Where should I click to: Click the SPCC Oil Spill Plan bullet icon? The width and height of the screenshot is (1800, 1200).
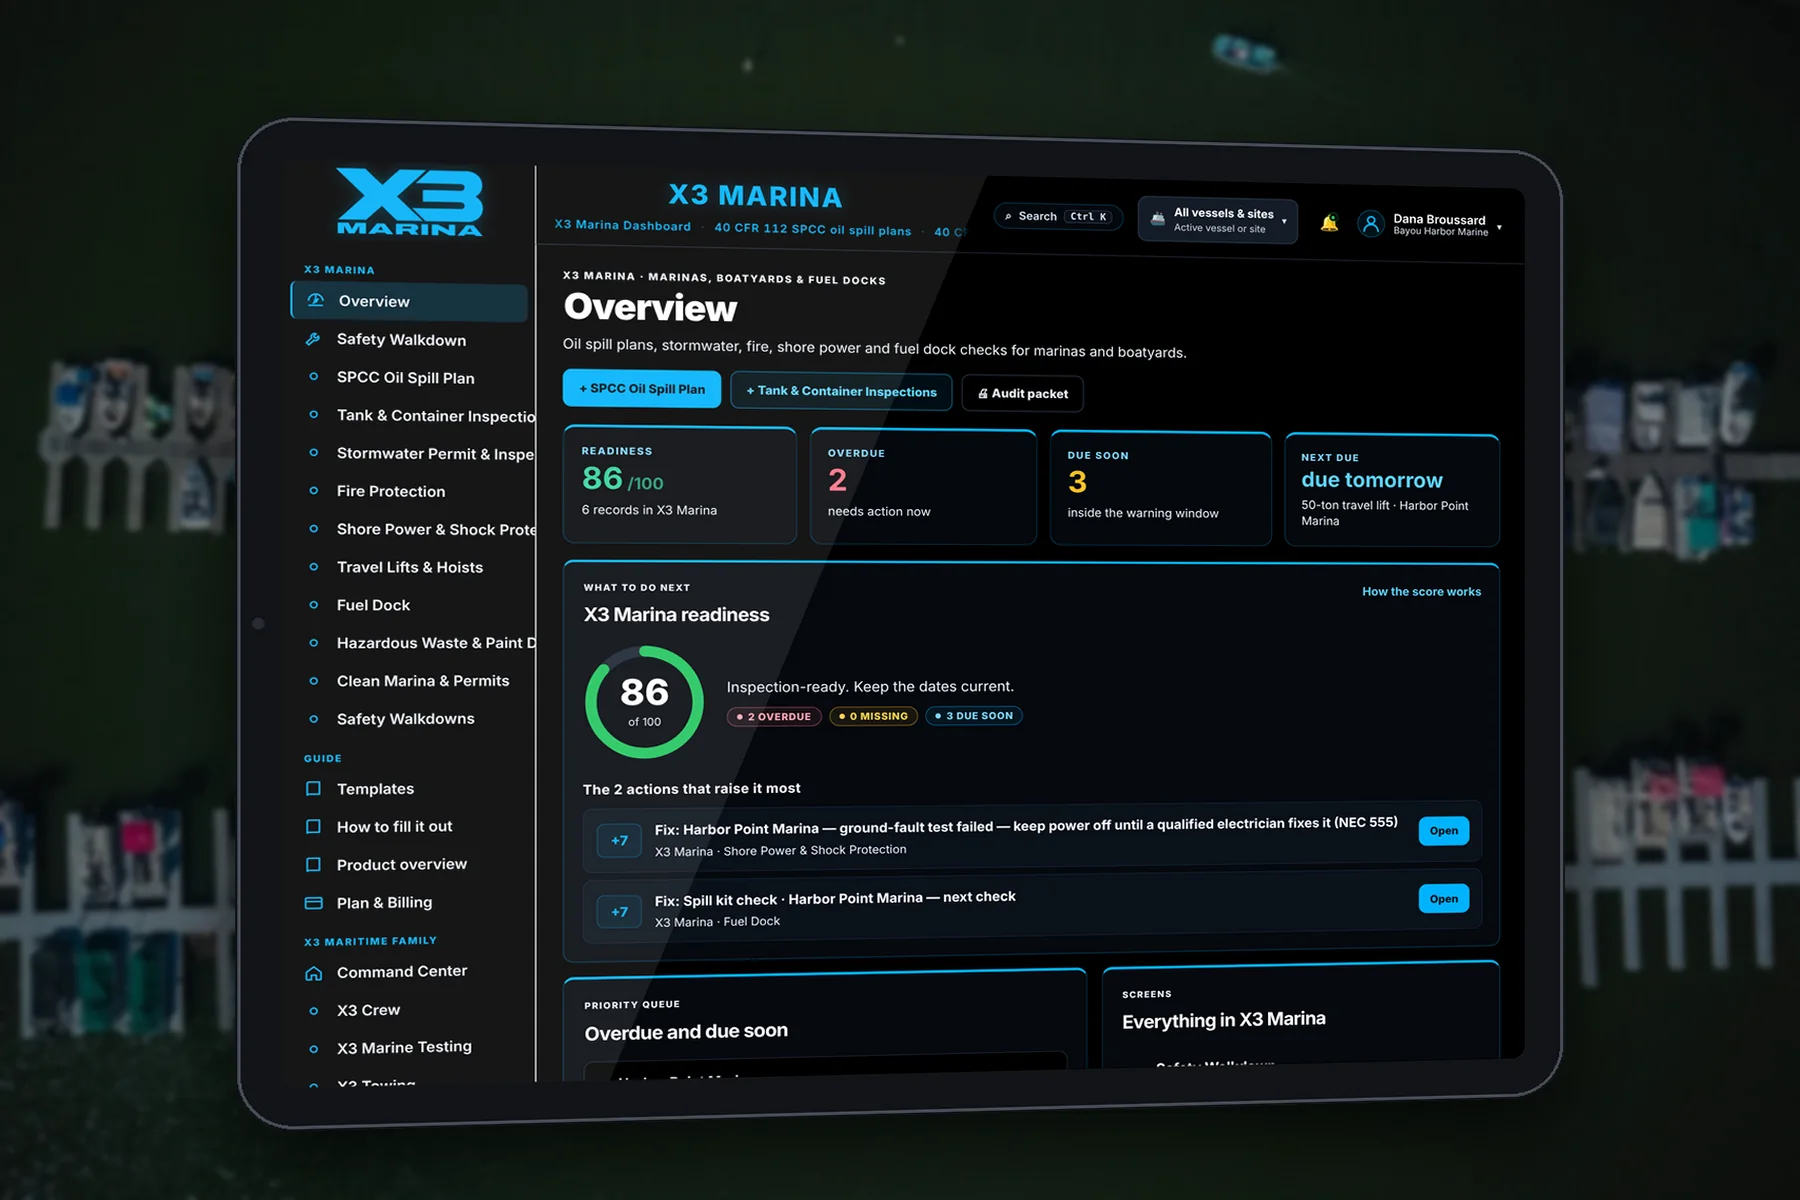coord(313,377)
